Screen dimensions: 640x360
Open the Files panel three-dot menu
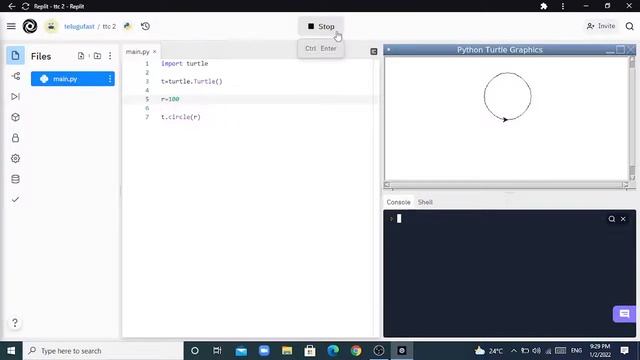point(110,56)
